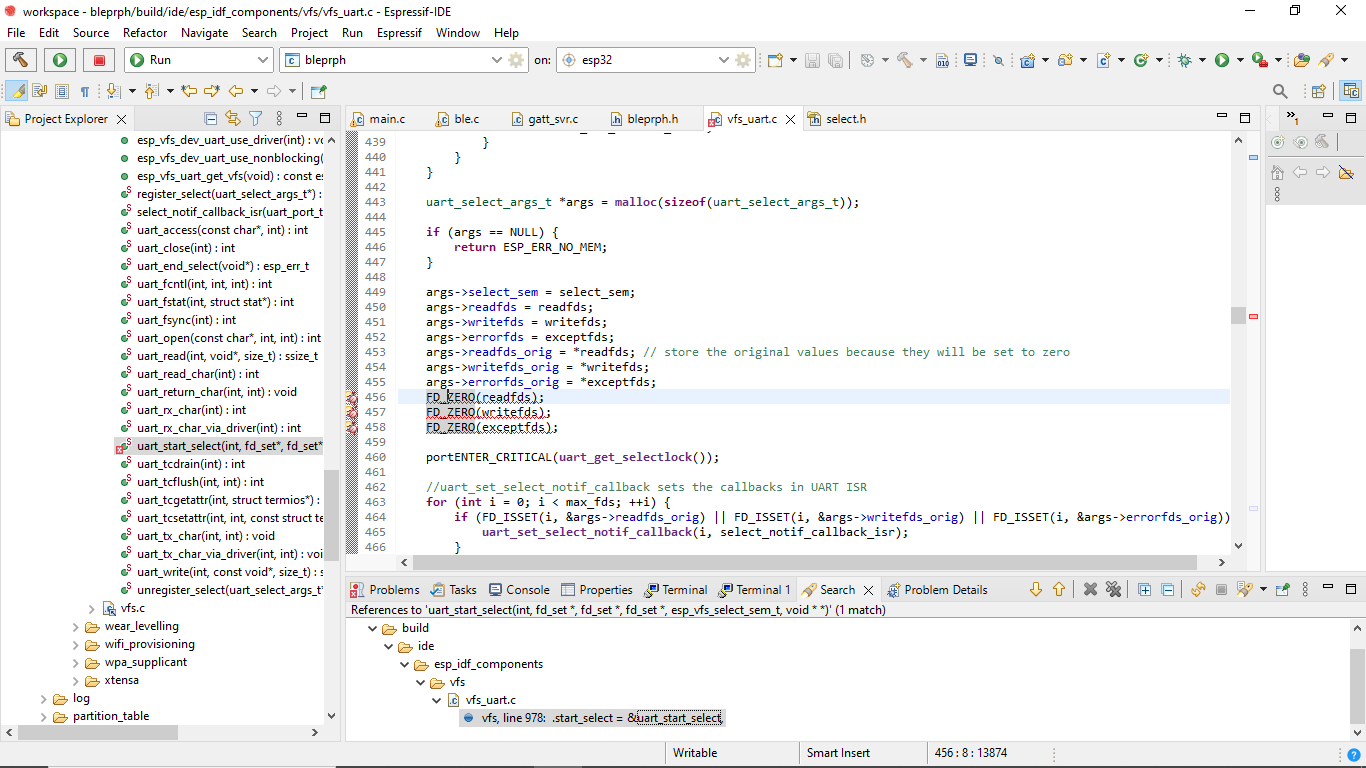Edit bleprph launch configuration gear
Image resolution: width=1366 pixels, height=768 pixels.
[x=516, y=60]
